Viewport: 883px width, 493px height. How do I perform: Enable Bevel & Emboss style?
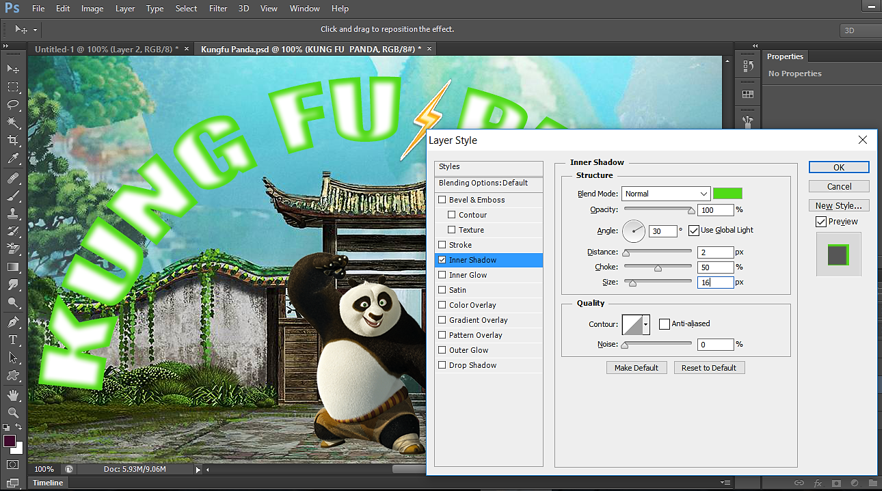pyautogui.click(x=442, y=199)
